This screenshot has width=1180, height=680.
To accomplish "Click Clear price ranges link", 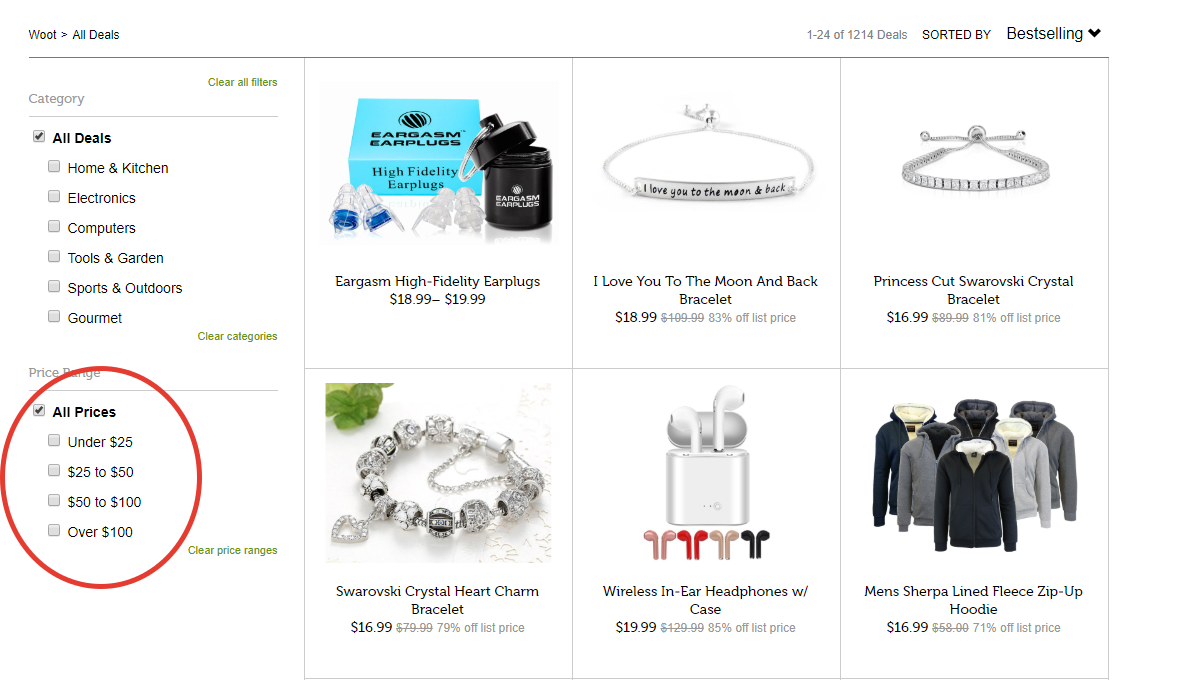I will [x=233, y=551].
